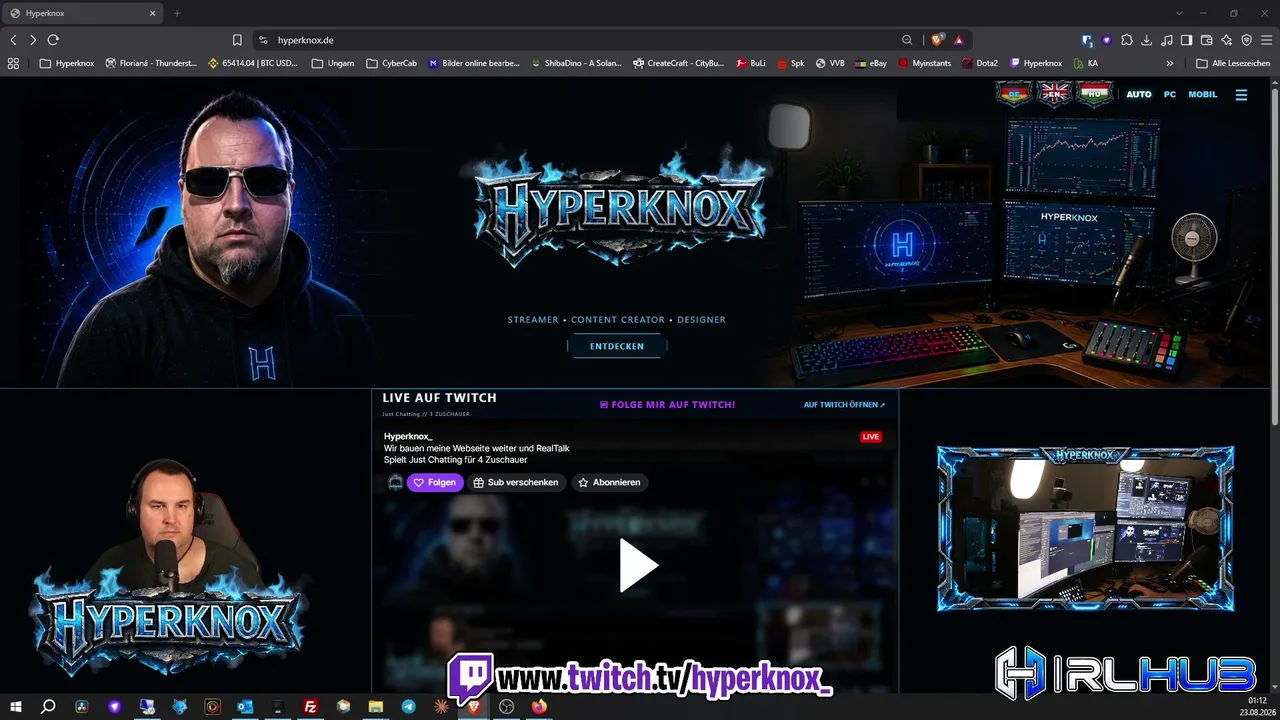This screenshot has height=720, width=1280.
Task: Open the Brave Leo AI sparkle icon
Action: click(1226, 40)
